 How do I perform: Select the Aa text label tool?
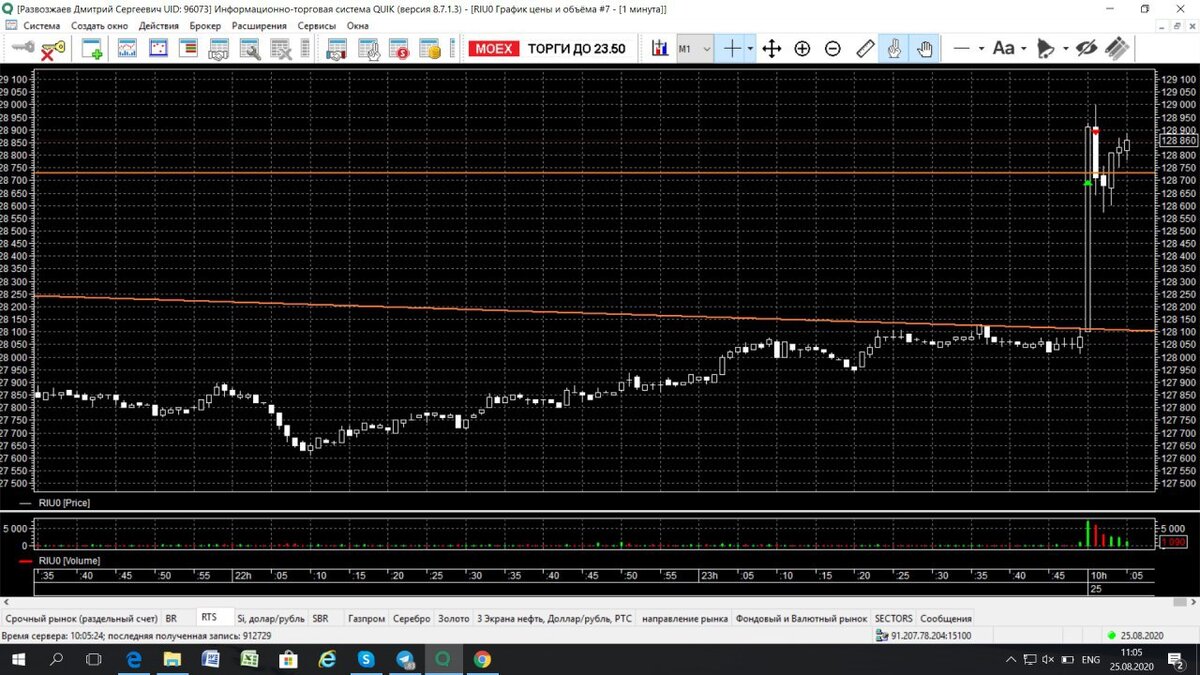(x=1004, y=48)
